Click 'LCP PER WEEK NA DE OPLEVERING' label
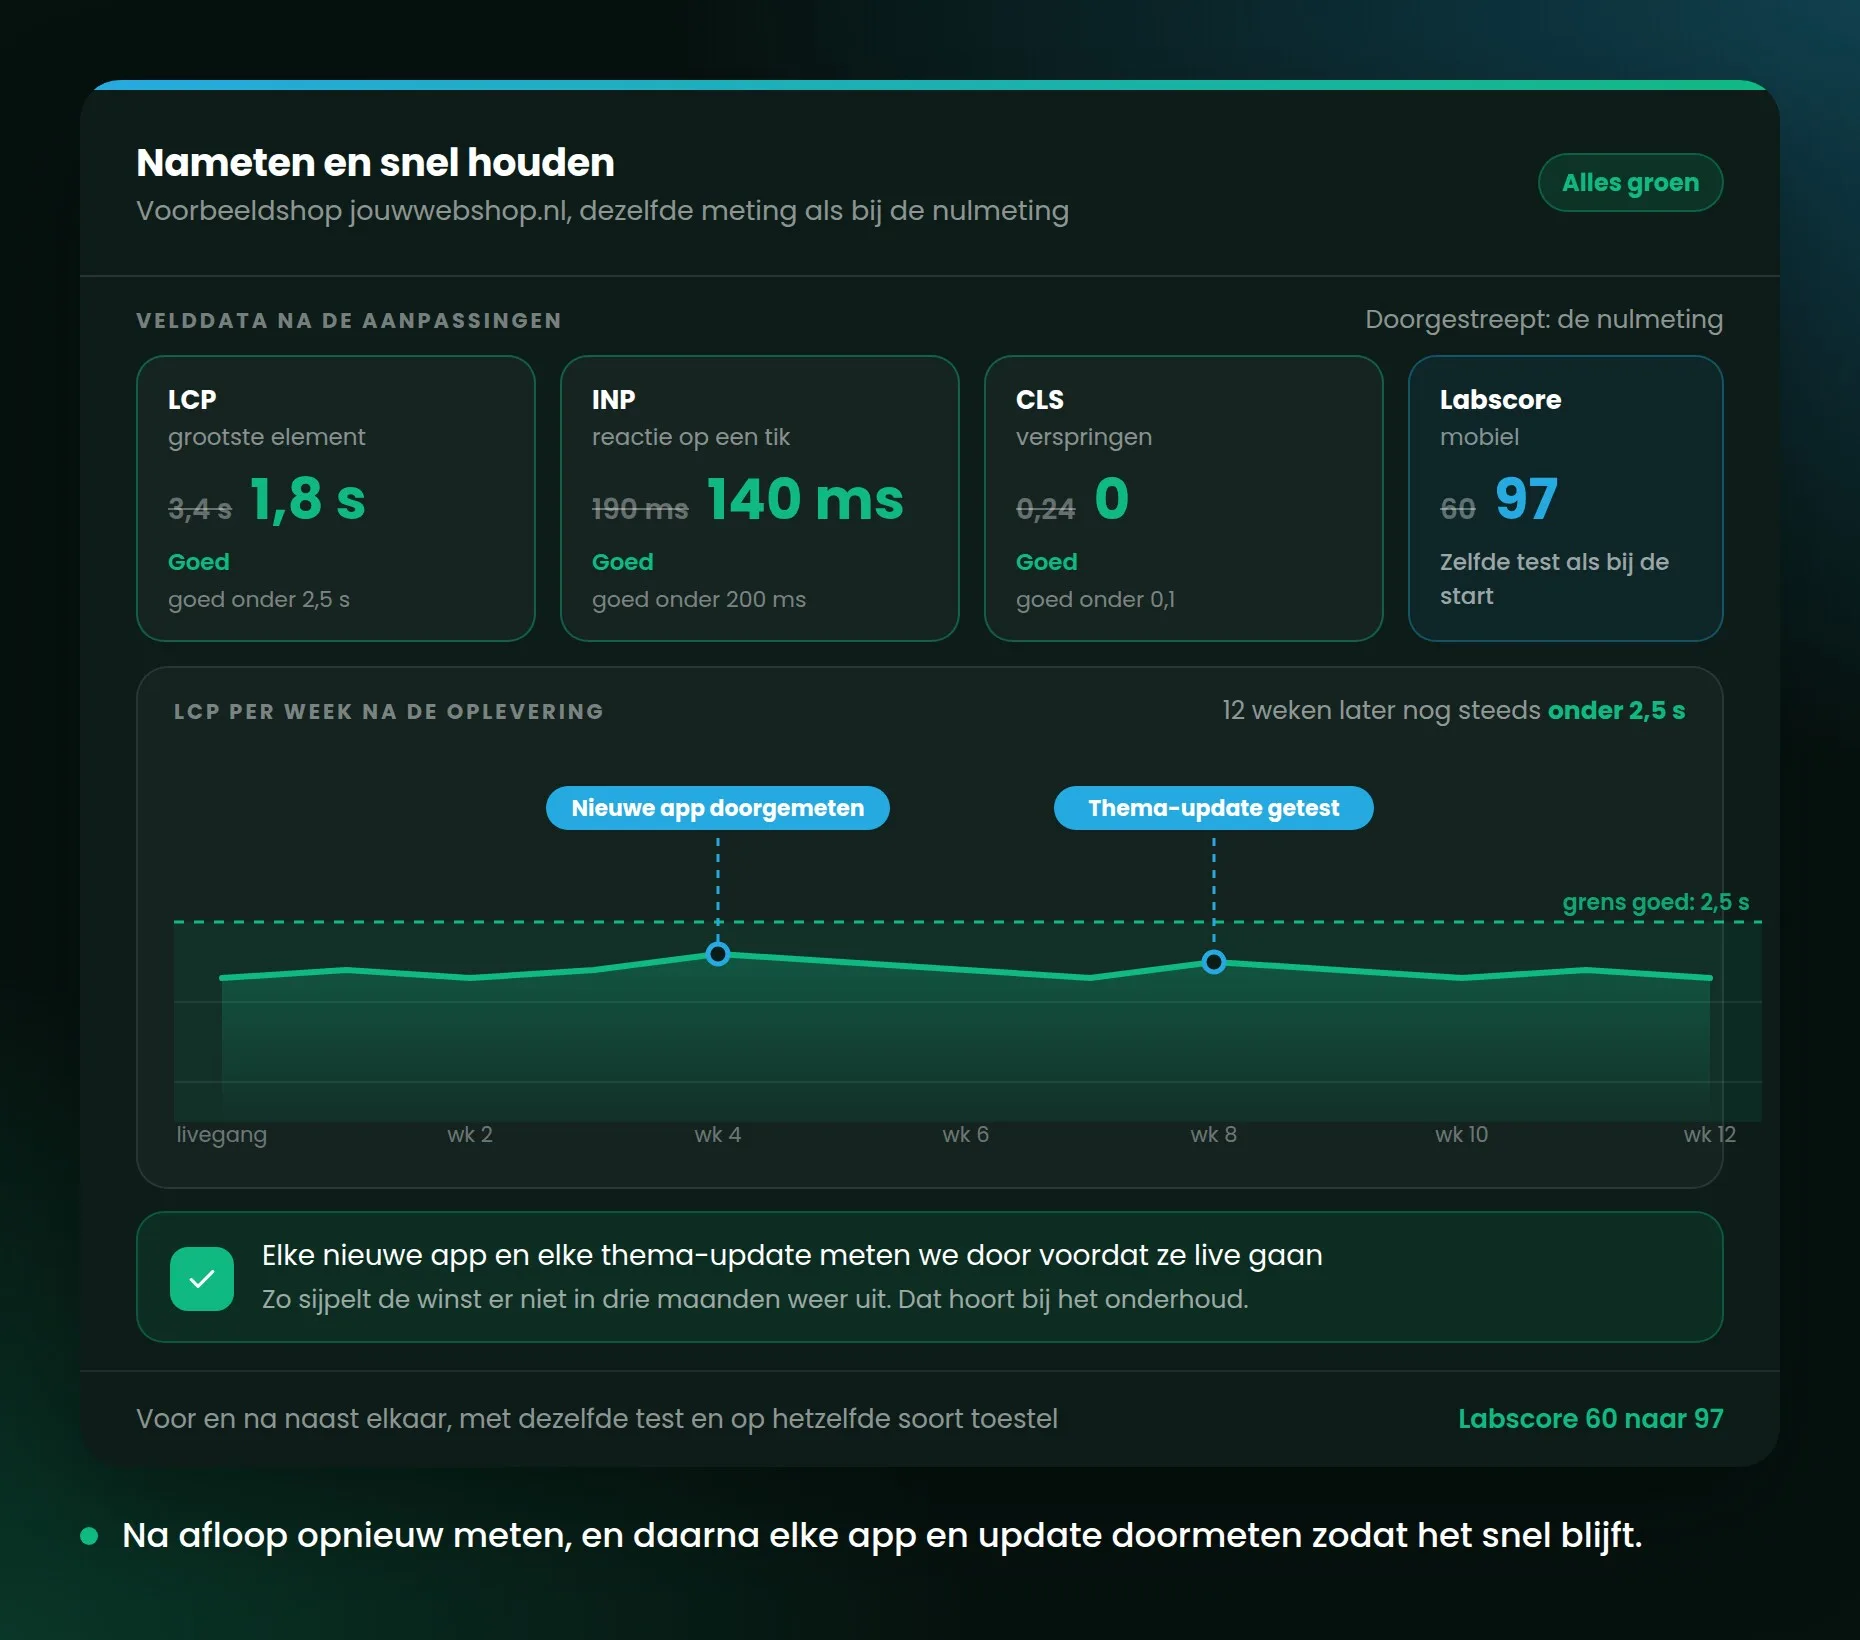The height and width of the screenshot is (1640, 1860). click(x=389, y=711)
